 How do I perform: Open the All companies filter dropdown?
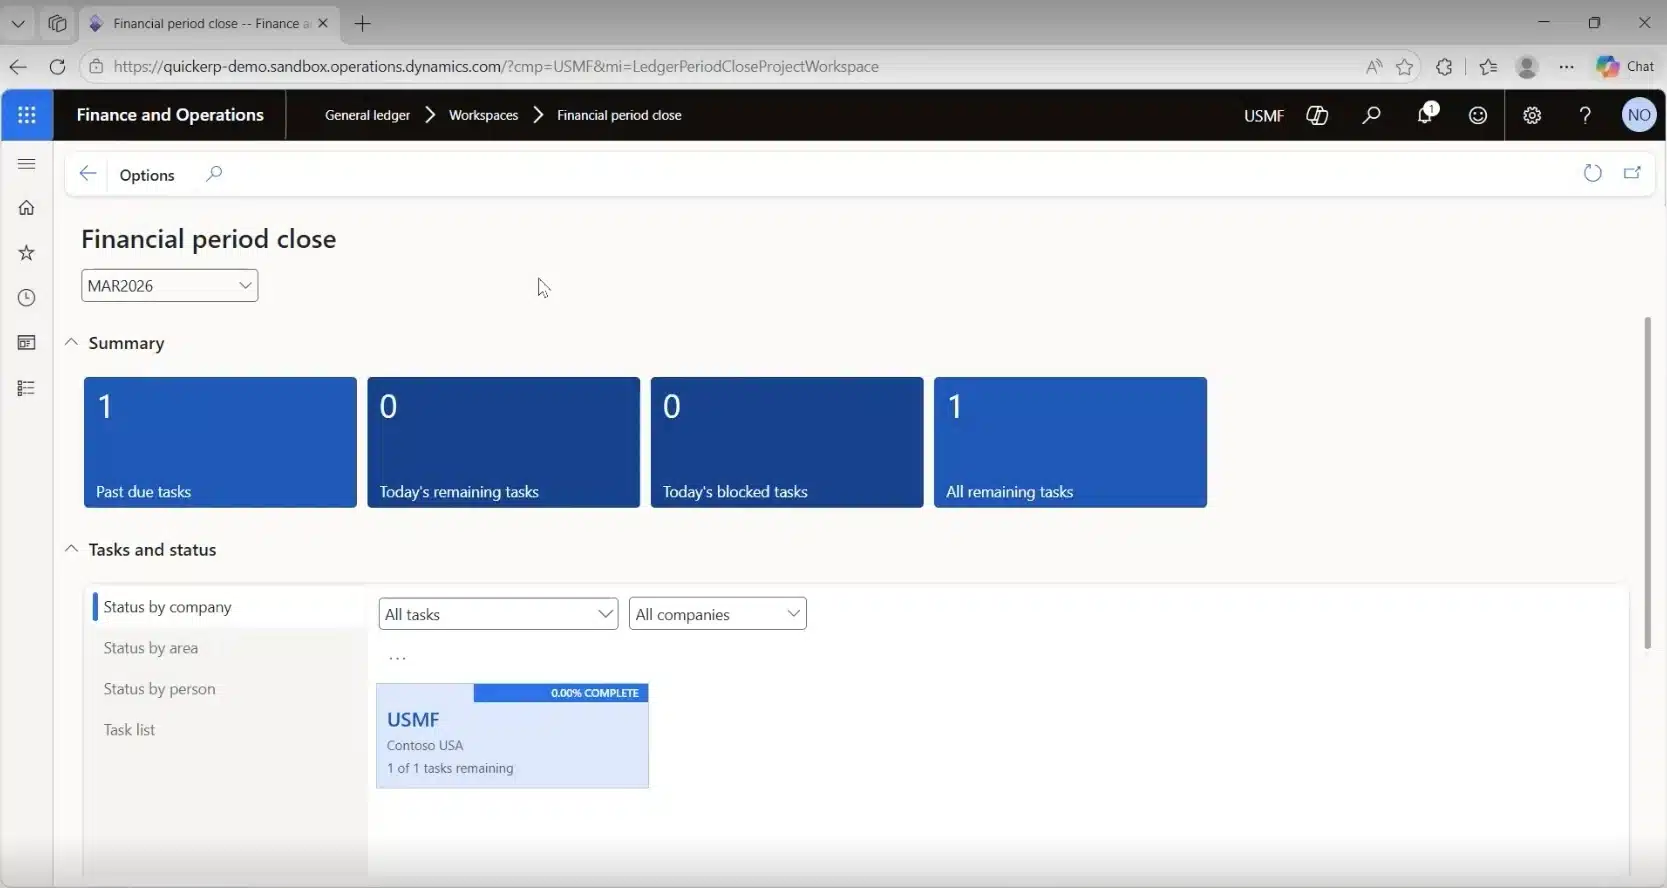click(x=717, y=614)
